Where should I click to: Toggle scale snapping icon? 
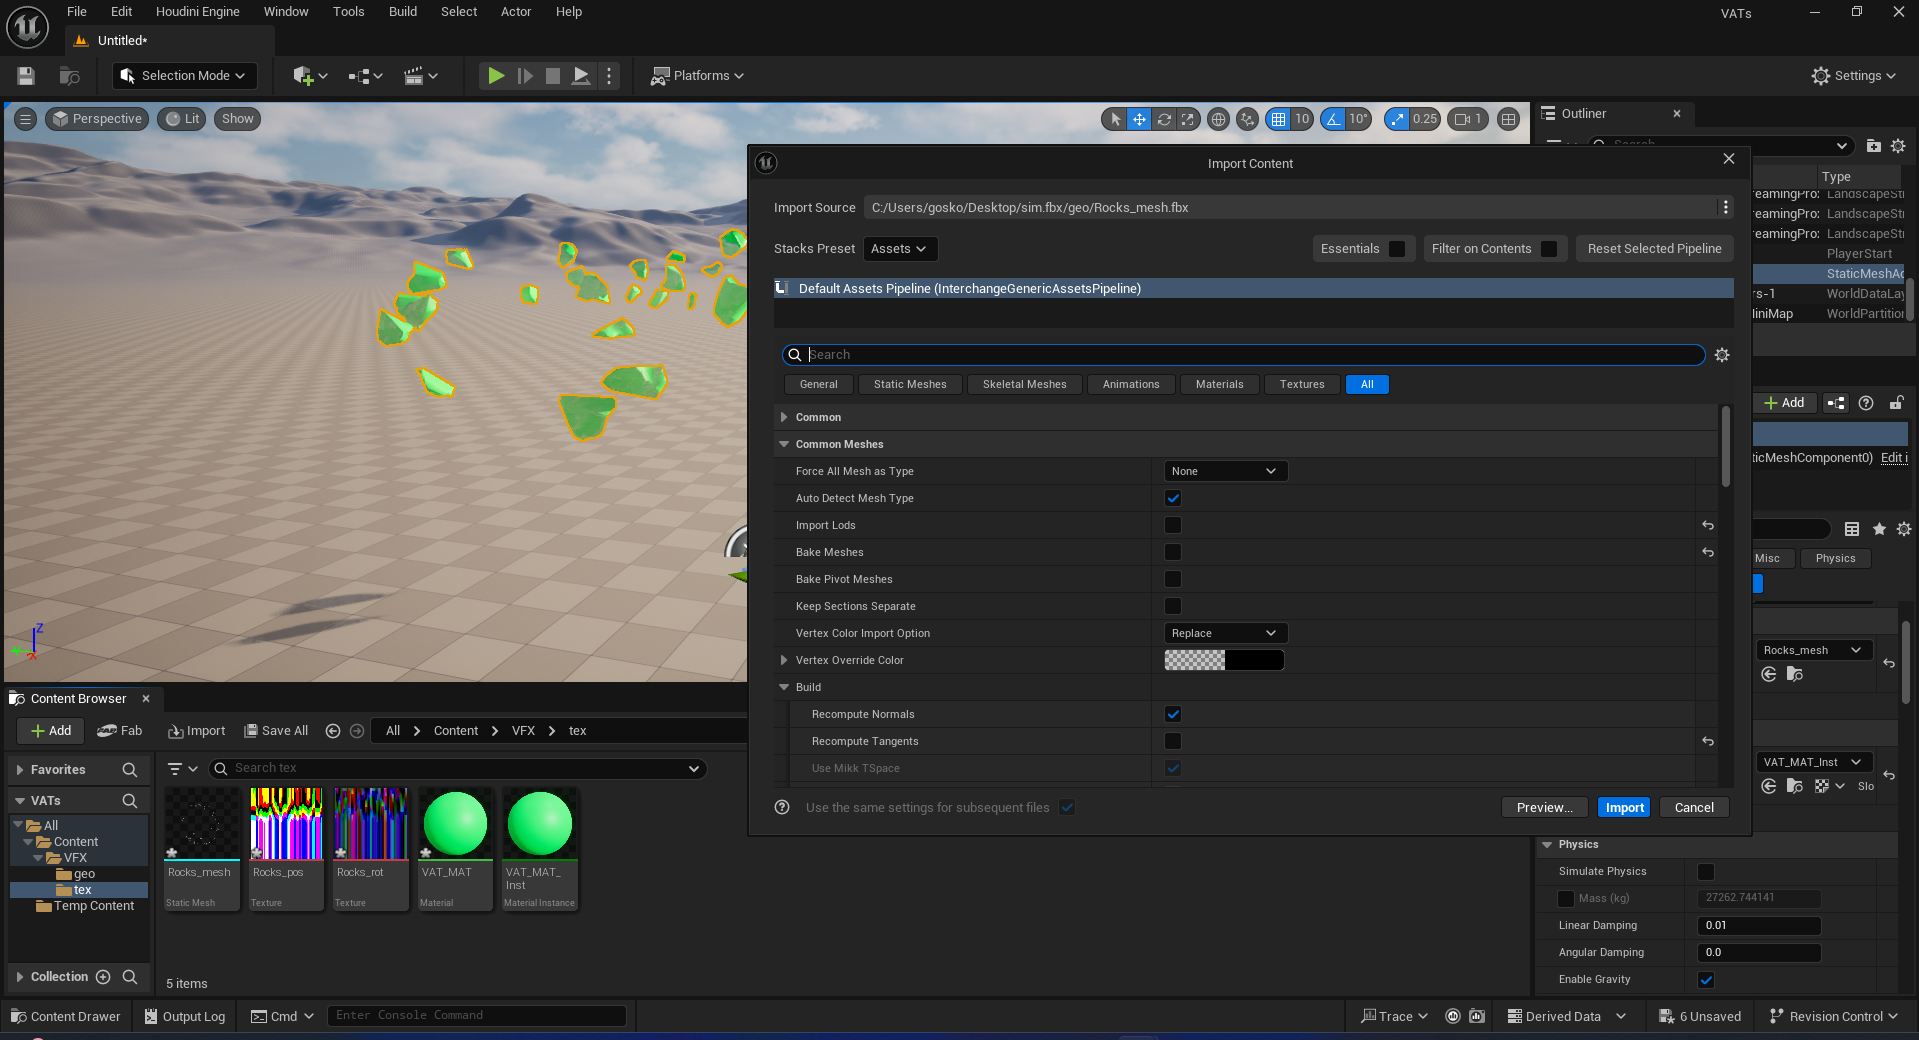point(1397,119)
